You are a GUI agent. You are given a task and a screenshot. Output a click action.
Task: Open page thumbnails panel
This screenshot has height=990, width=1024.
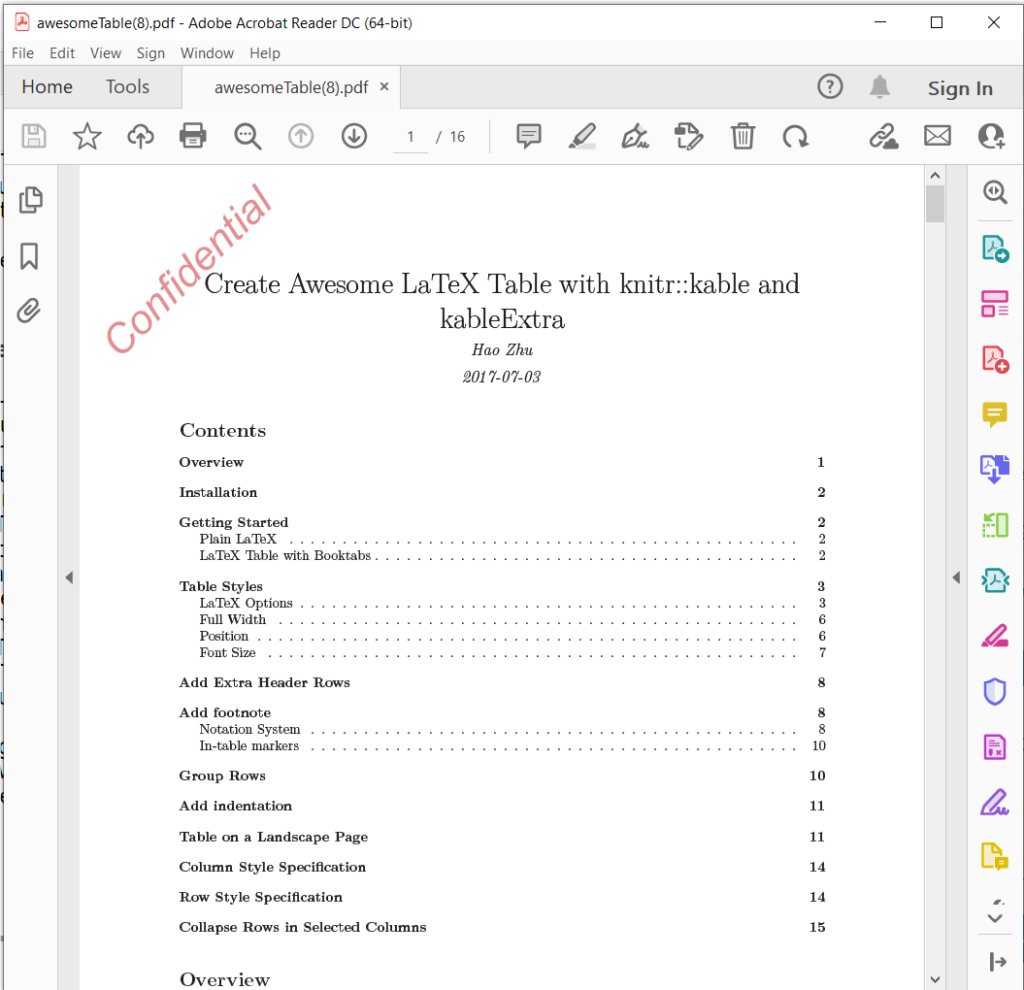point(30,199)
